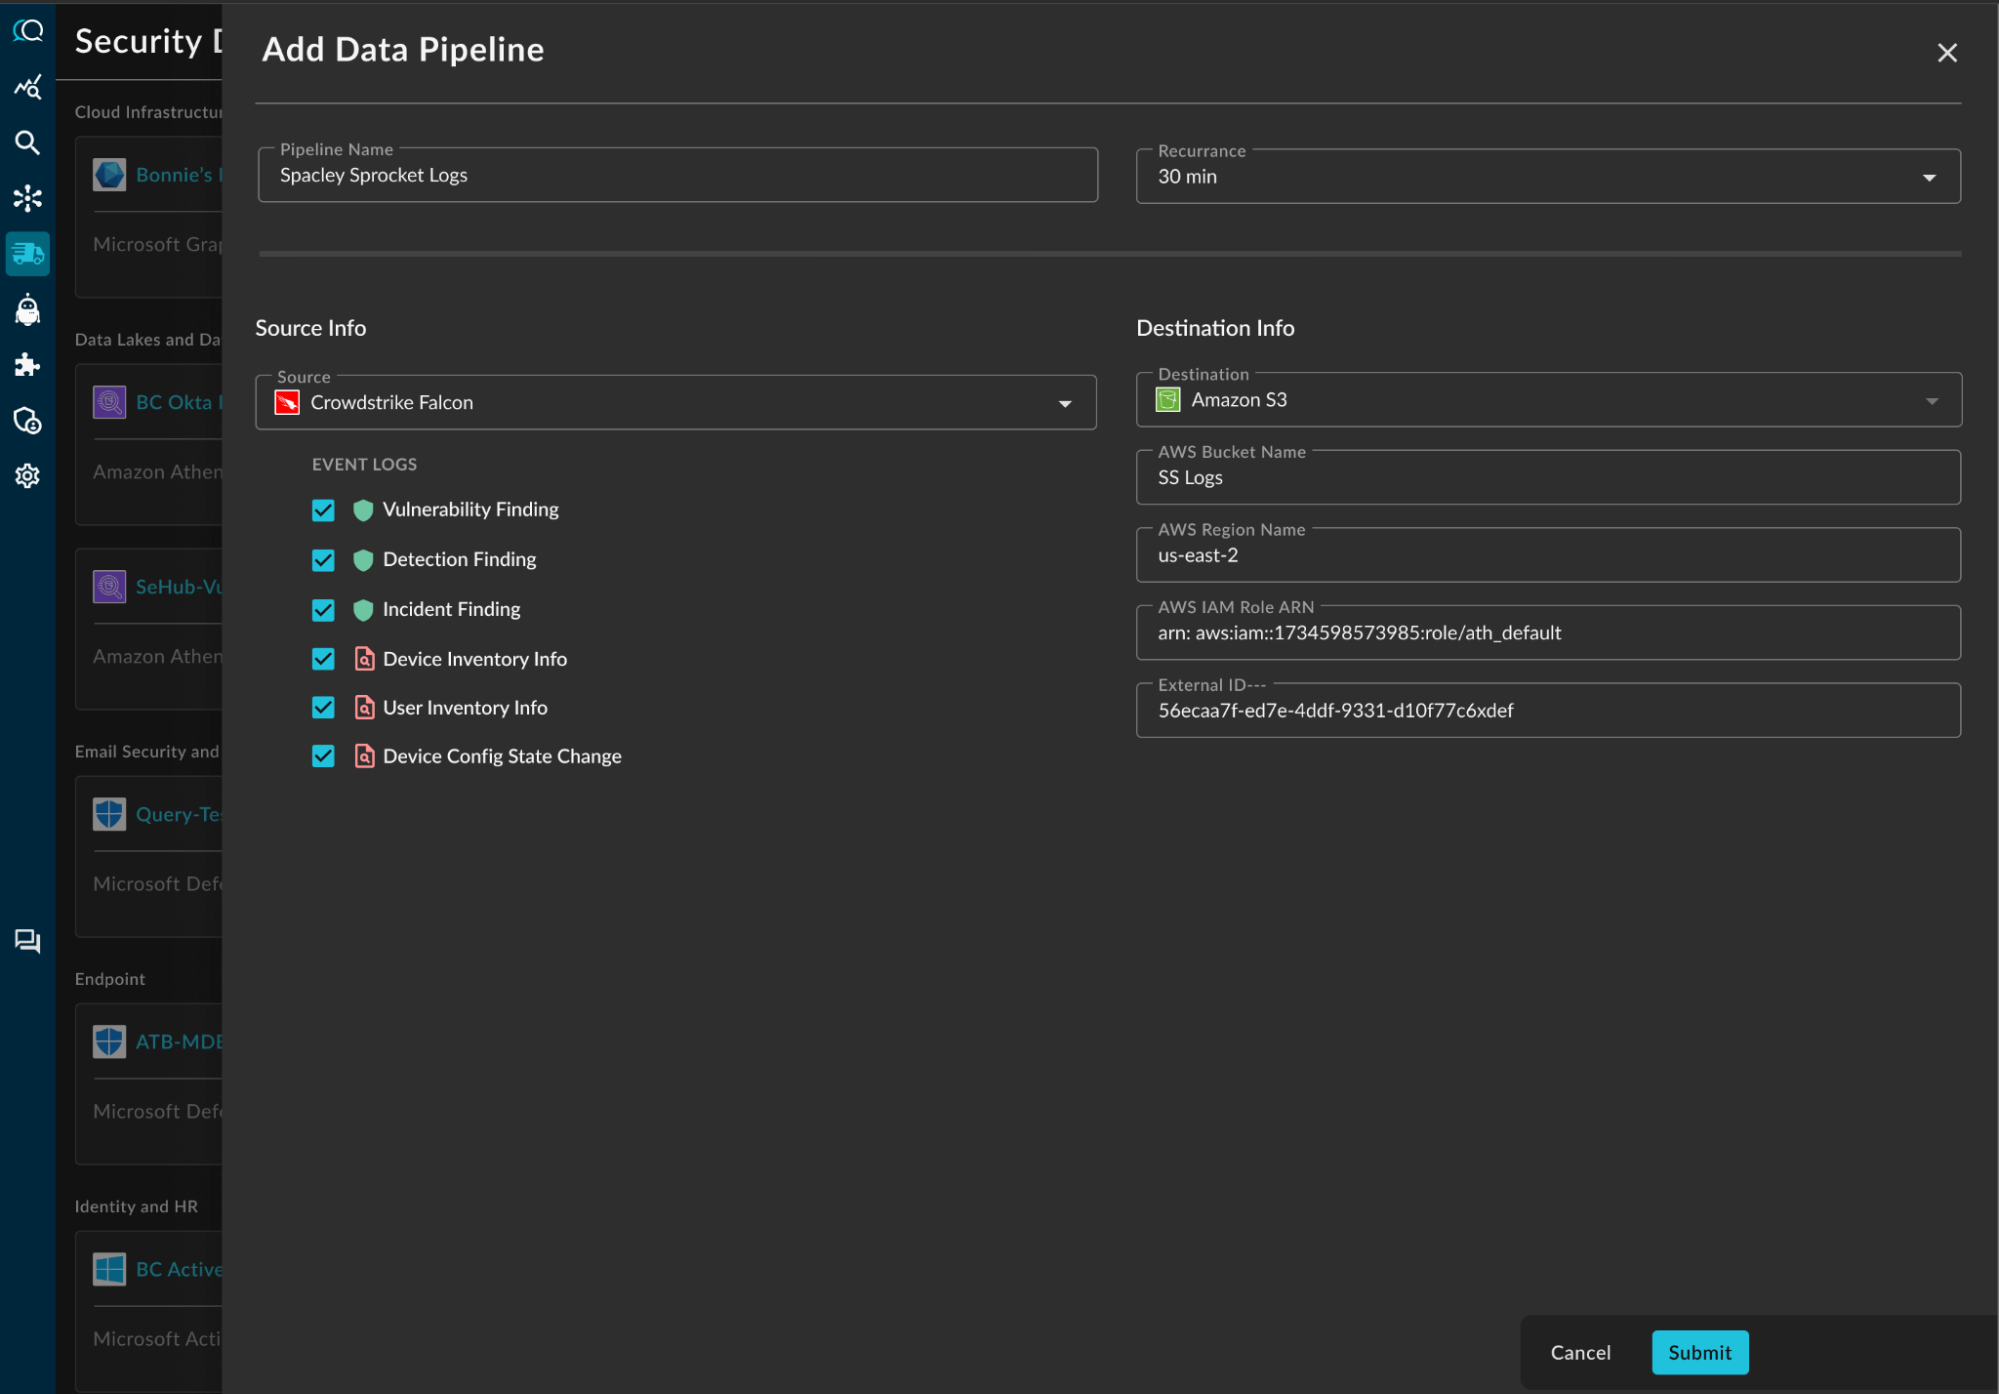1999x1394 pixels.
Task: Click shield icon beside Vulnerability Finding
Action: 363,510
